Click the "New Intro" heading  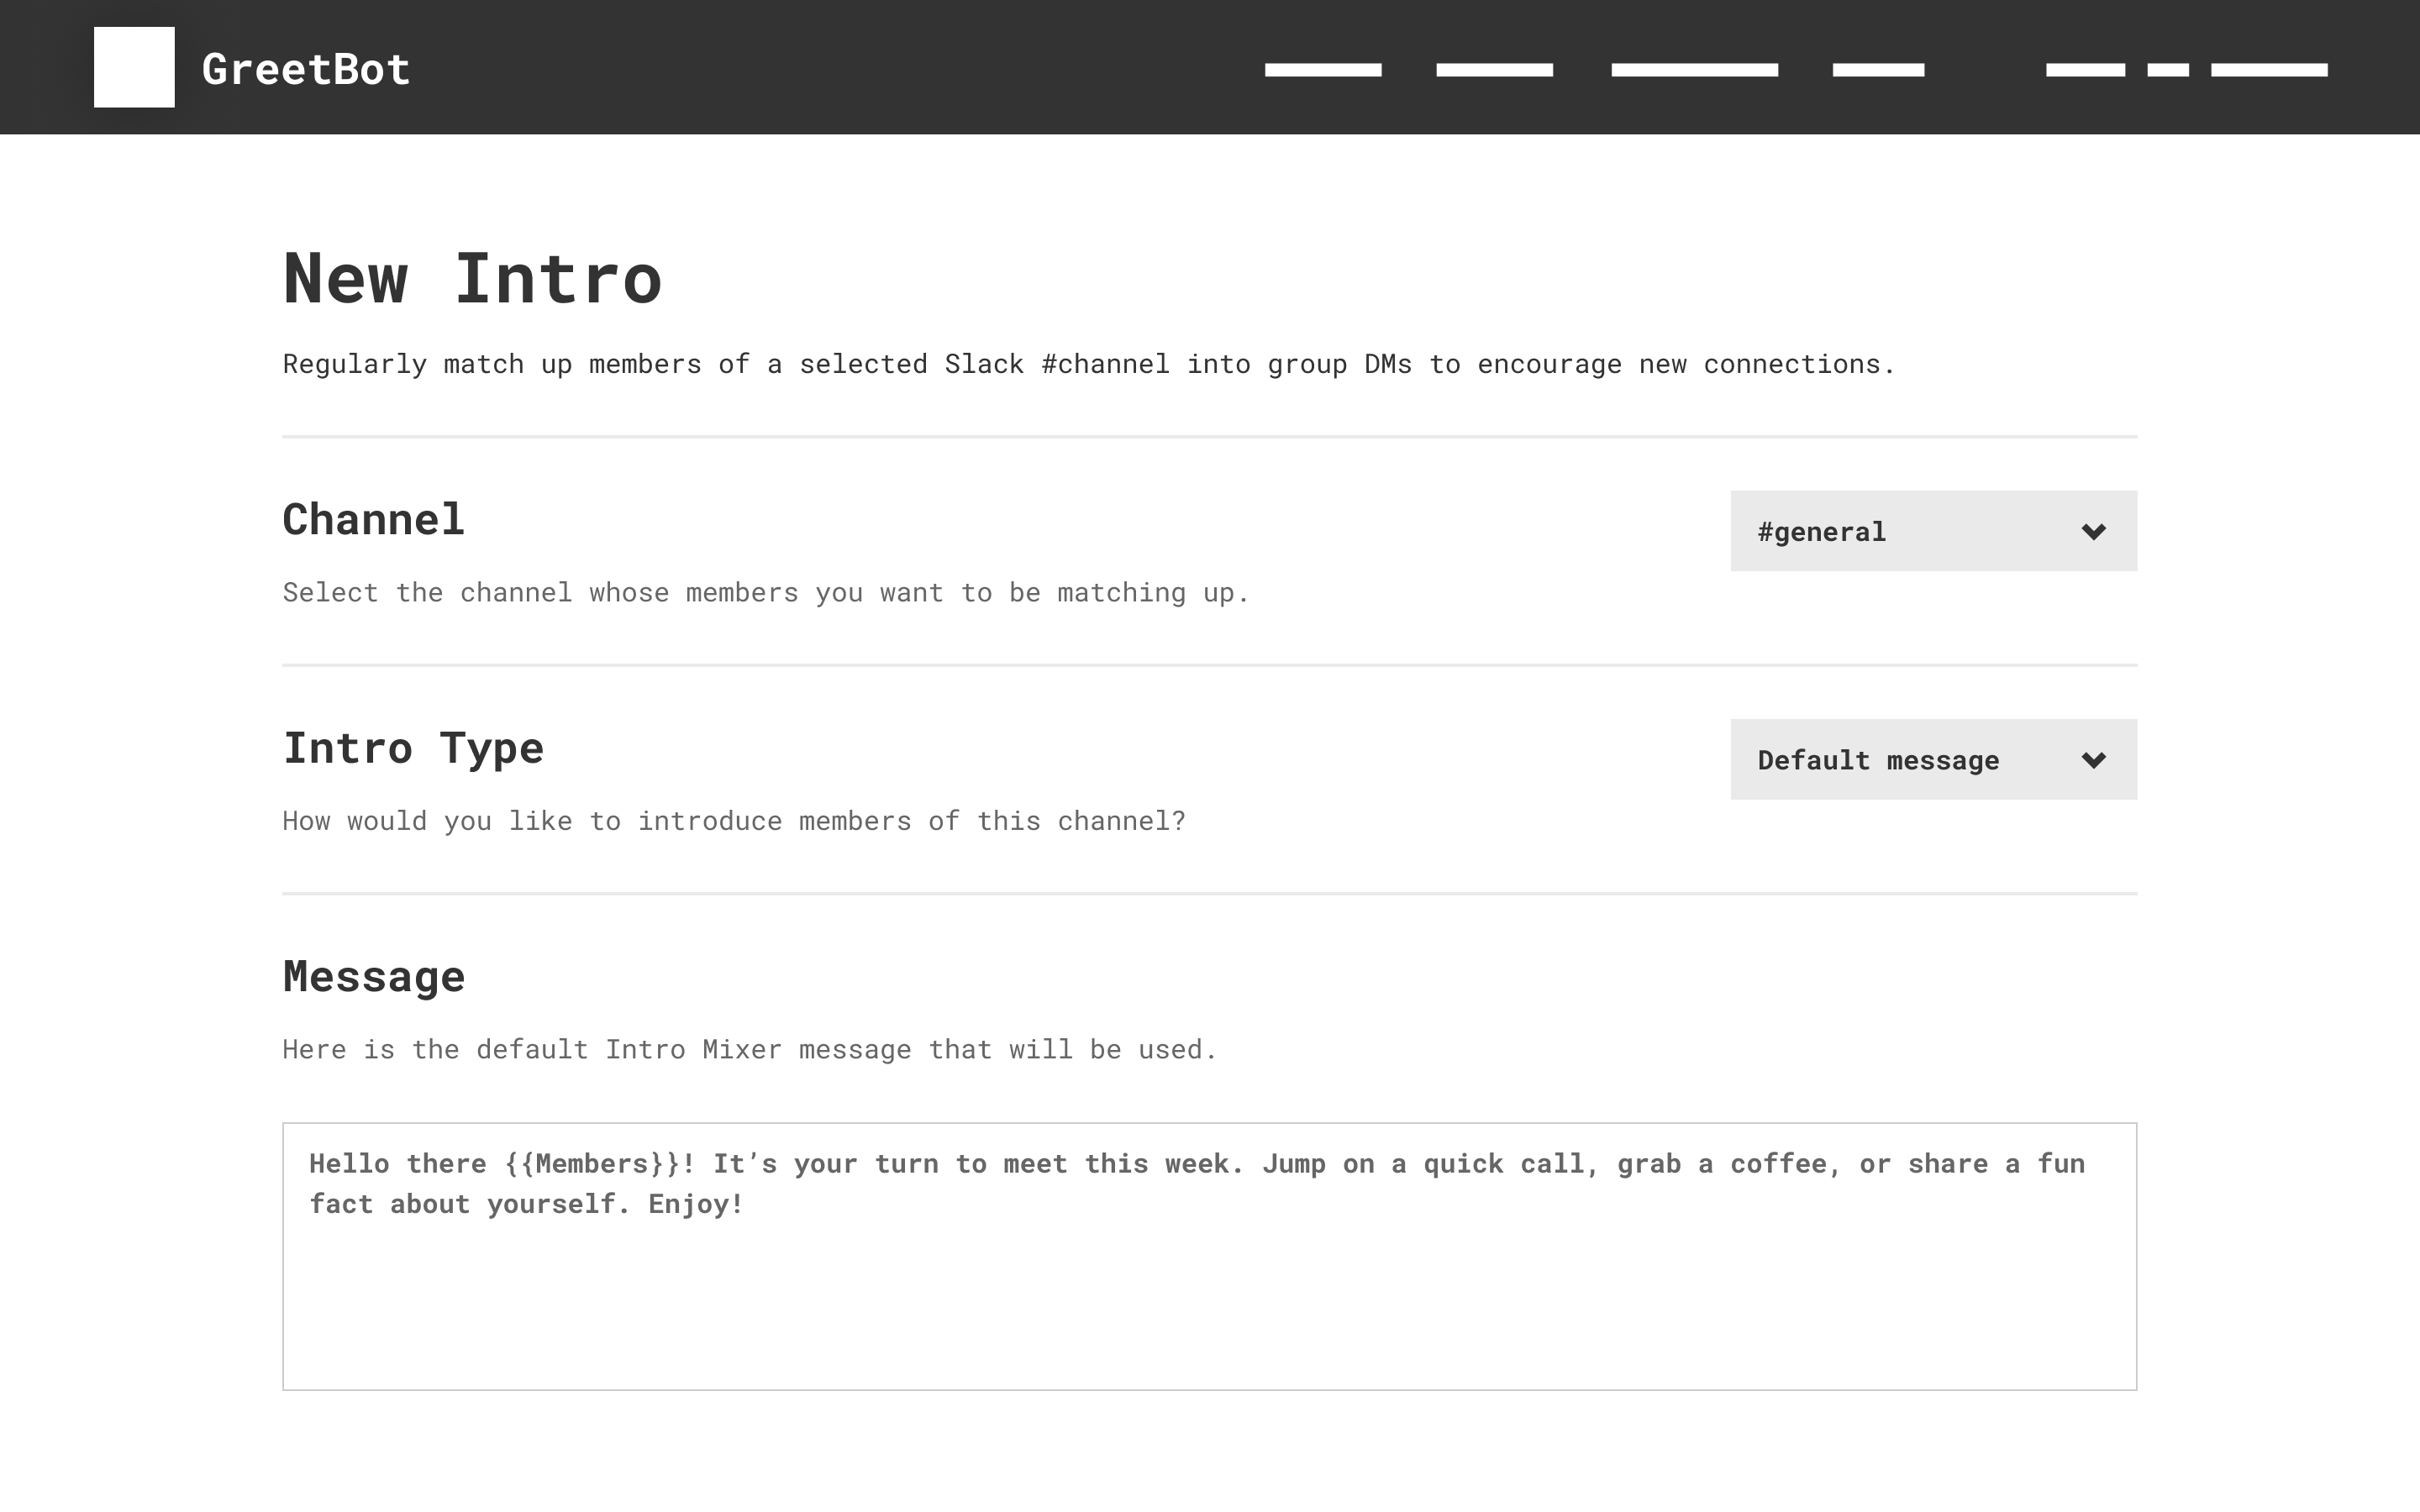coord(472,278)
